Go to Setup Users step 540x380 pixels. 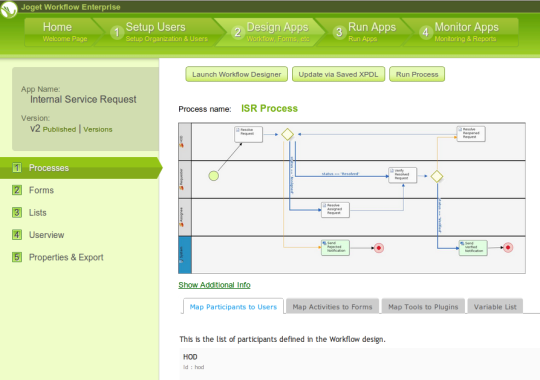(x=159, y=32)
